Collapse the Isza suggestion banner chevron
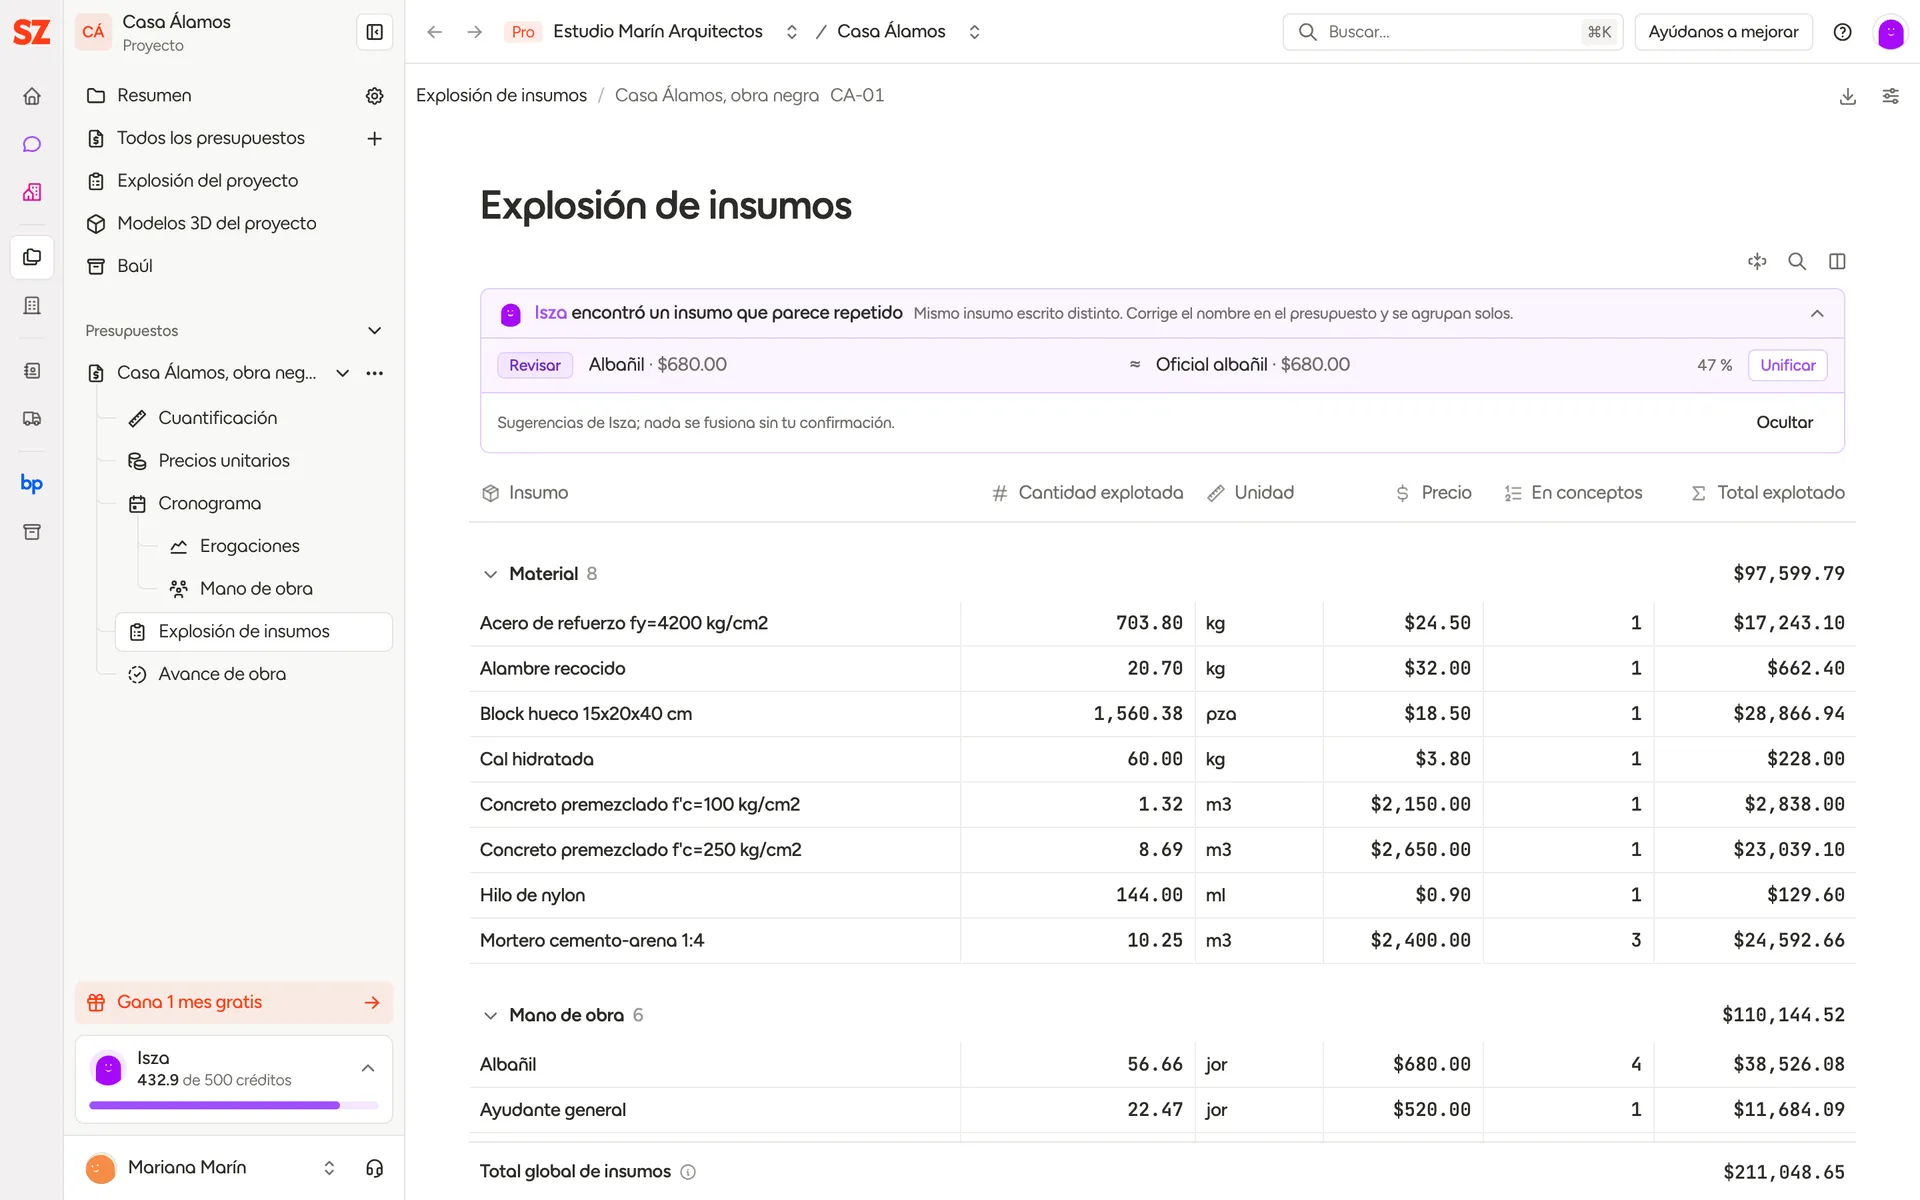Image resolution: width=1920 pixels, height=1200 pixels. pyautogui.click(x=1817, y=314)
